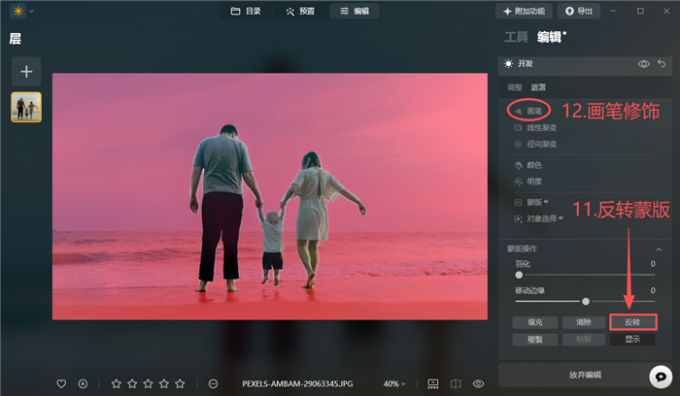The height and width of the screenshot is (396, 680).
Task: Toggle the filmstrip display icon
Action: coord(433,384)
